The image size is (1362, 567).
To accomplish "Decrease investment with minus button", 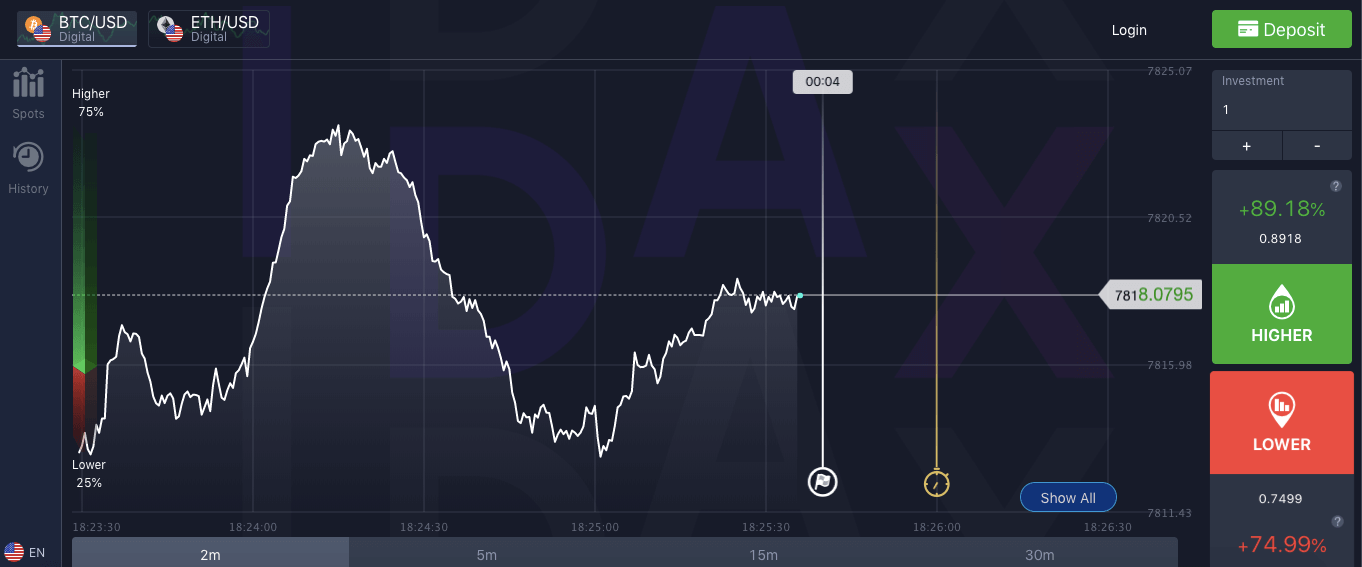I will 1317,146.
